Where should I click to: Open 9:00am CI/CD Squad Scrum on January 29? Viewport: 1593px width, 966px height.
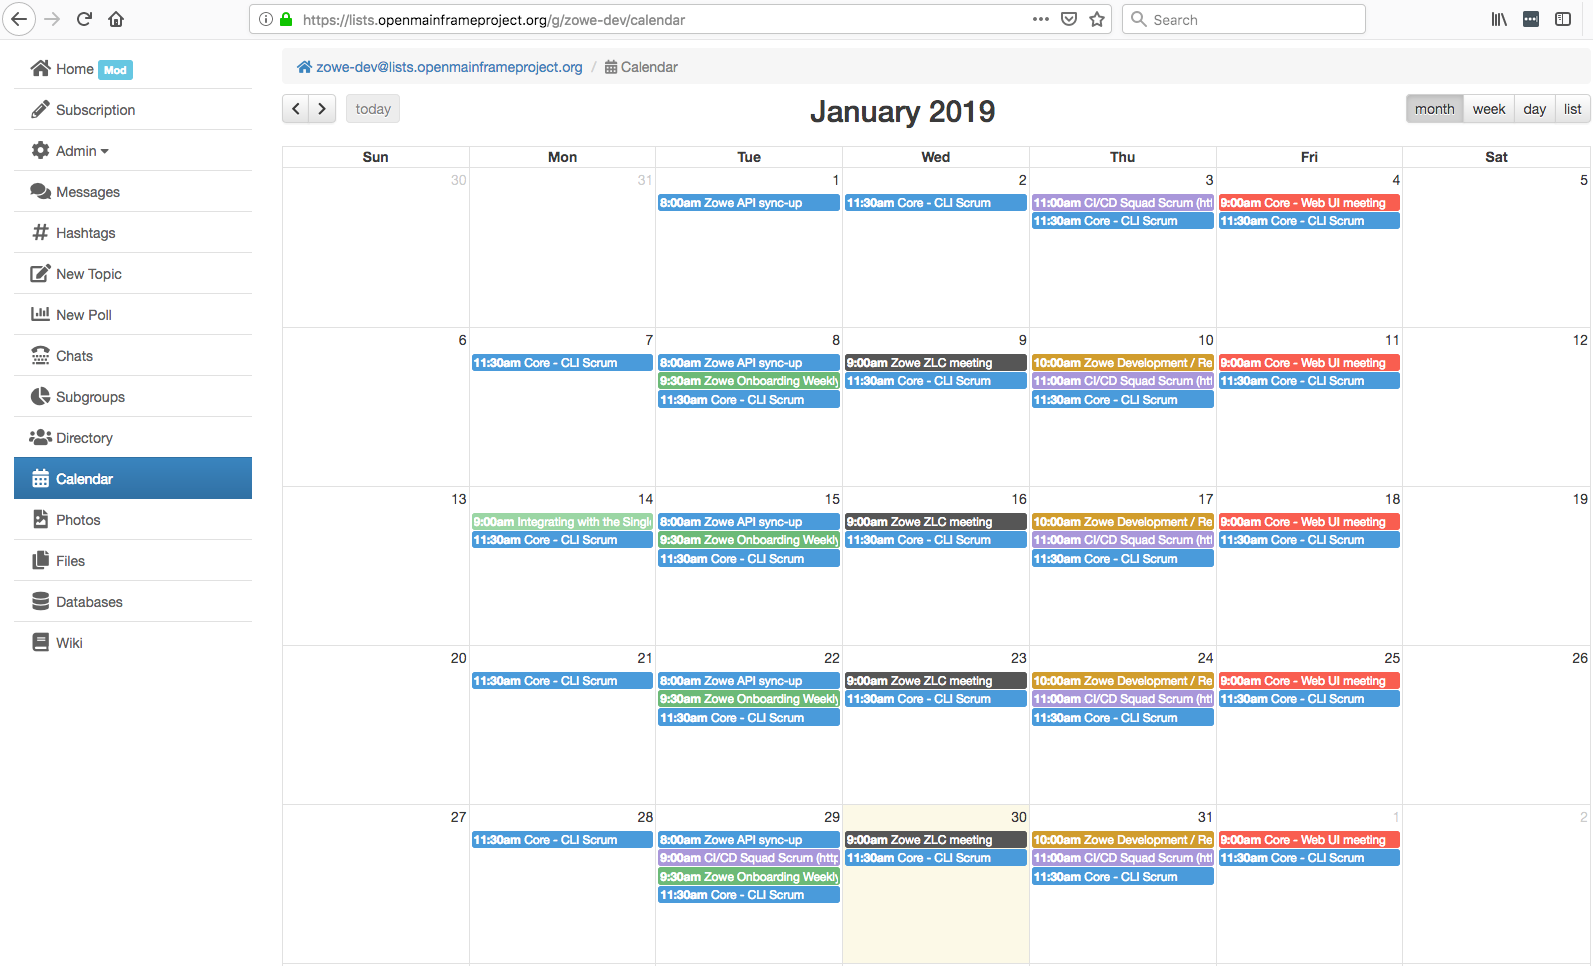click(x=749, y=858)
